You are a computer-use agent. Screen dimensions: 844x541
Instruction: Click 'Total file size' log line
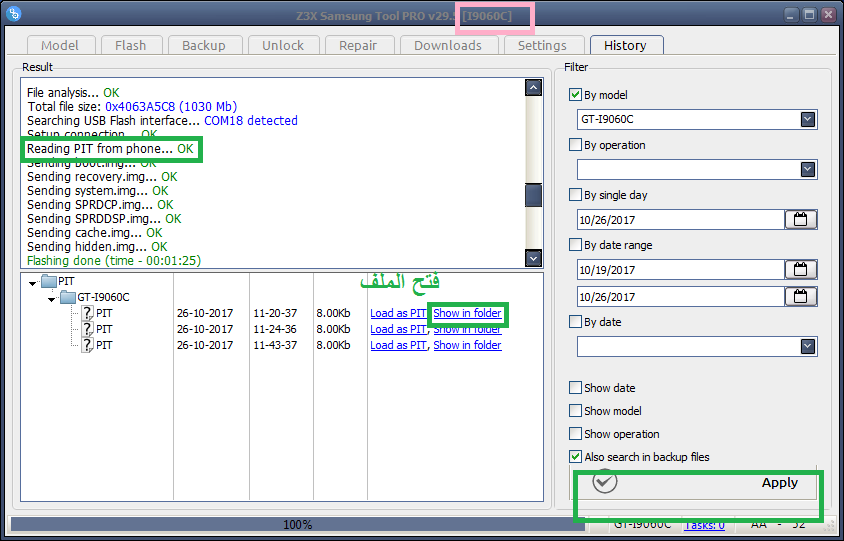[132, 107]
